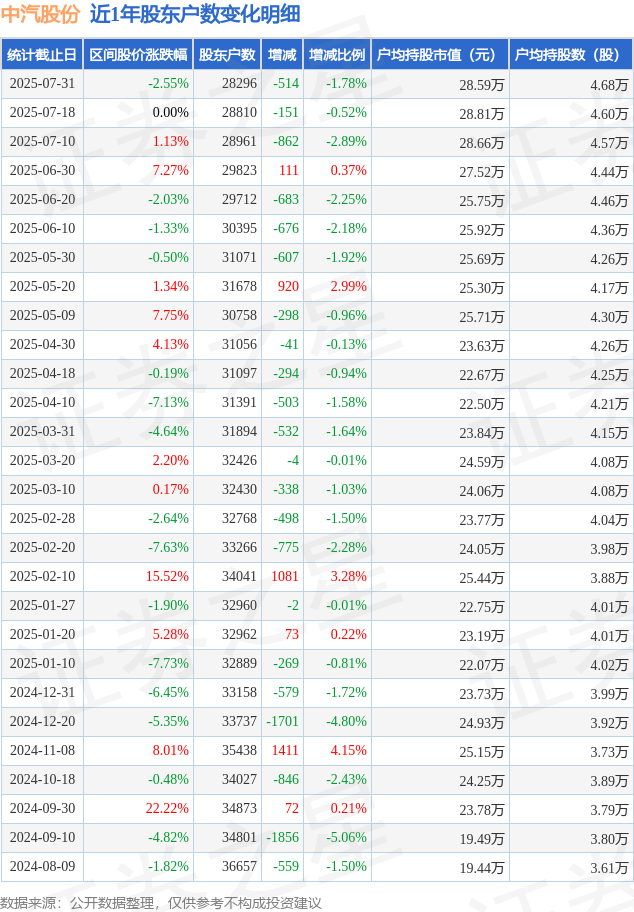The width and height of the screenshot is (634, 912).
Task: Click the 4.15% change ratio cell
Action: (337, 750)
